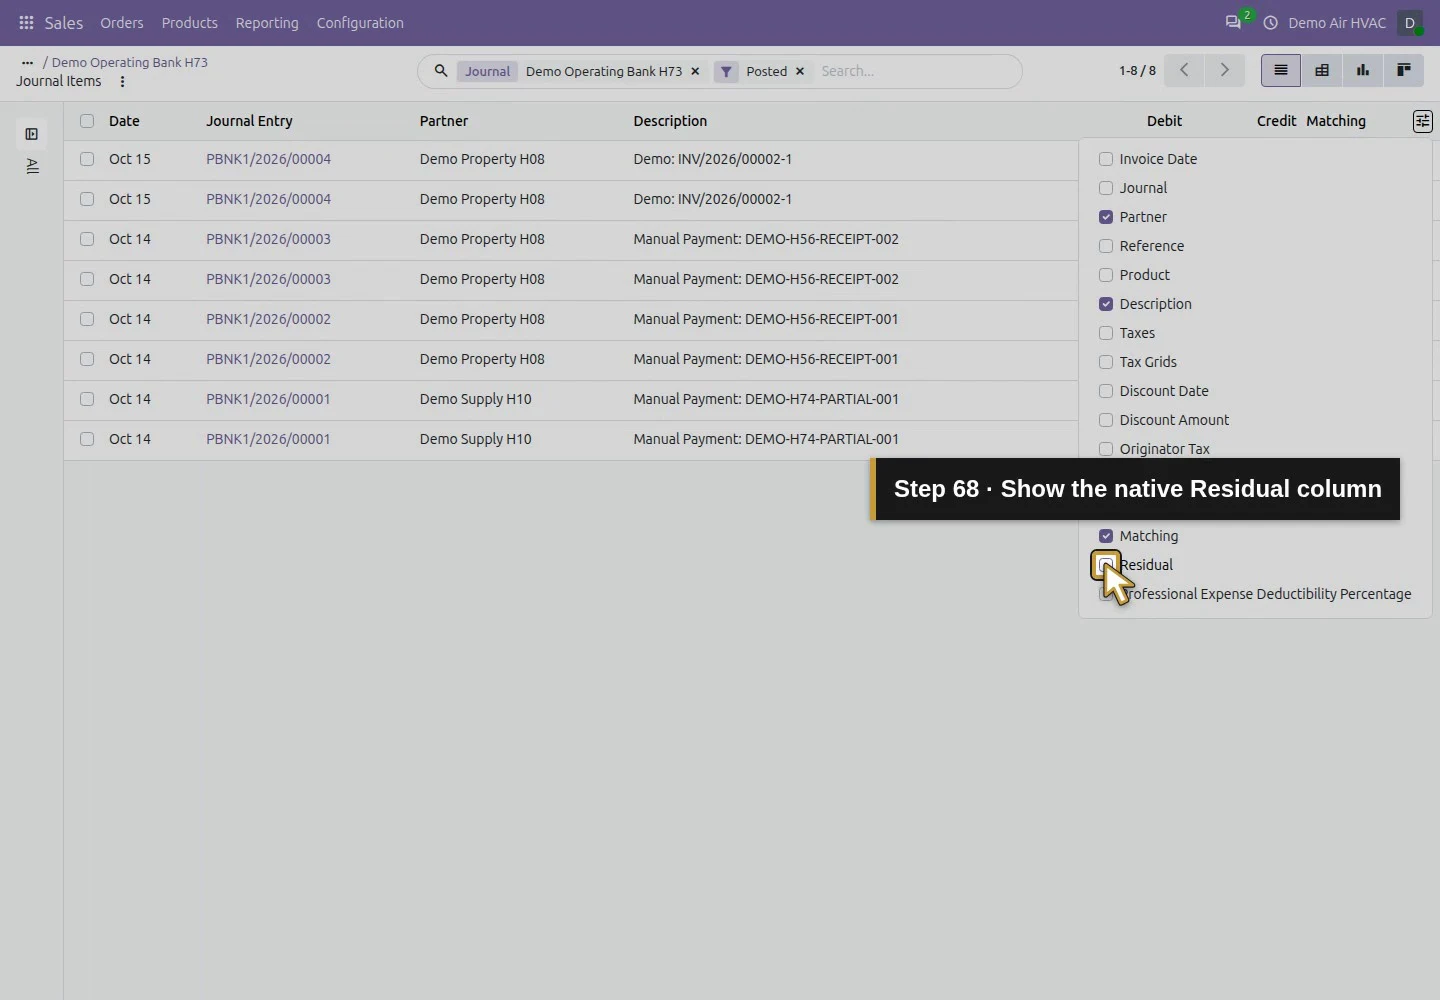
Task: Expand the collapsed search side panel
Action: point(32,134)
